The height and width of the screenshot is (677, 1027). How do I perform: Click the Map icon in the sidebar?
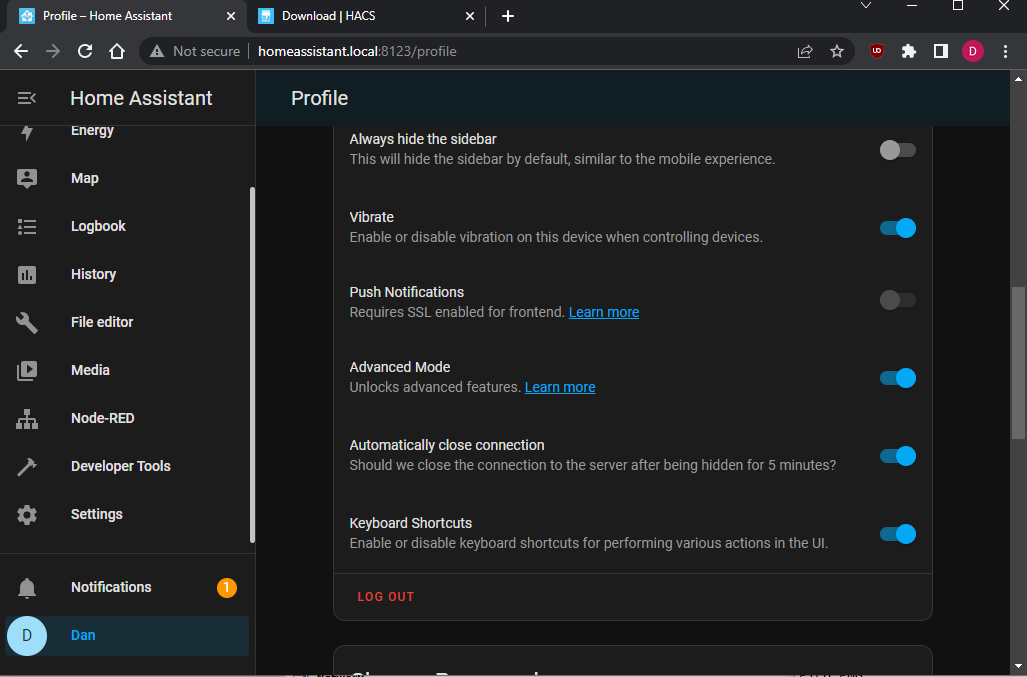[27, 178]
